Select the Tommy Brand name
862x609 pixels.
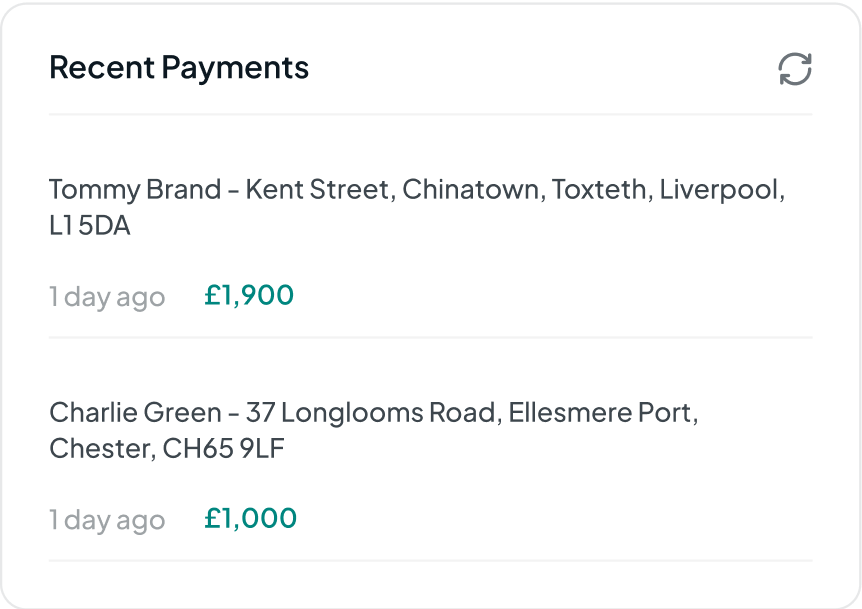click(135, 190)
